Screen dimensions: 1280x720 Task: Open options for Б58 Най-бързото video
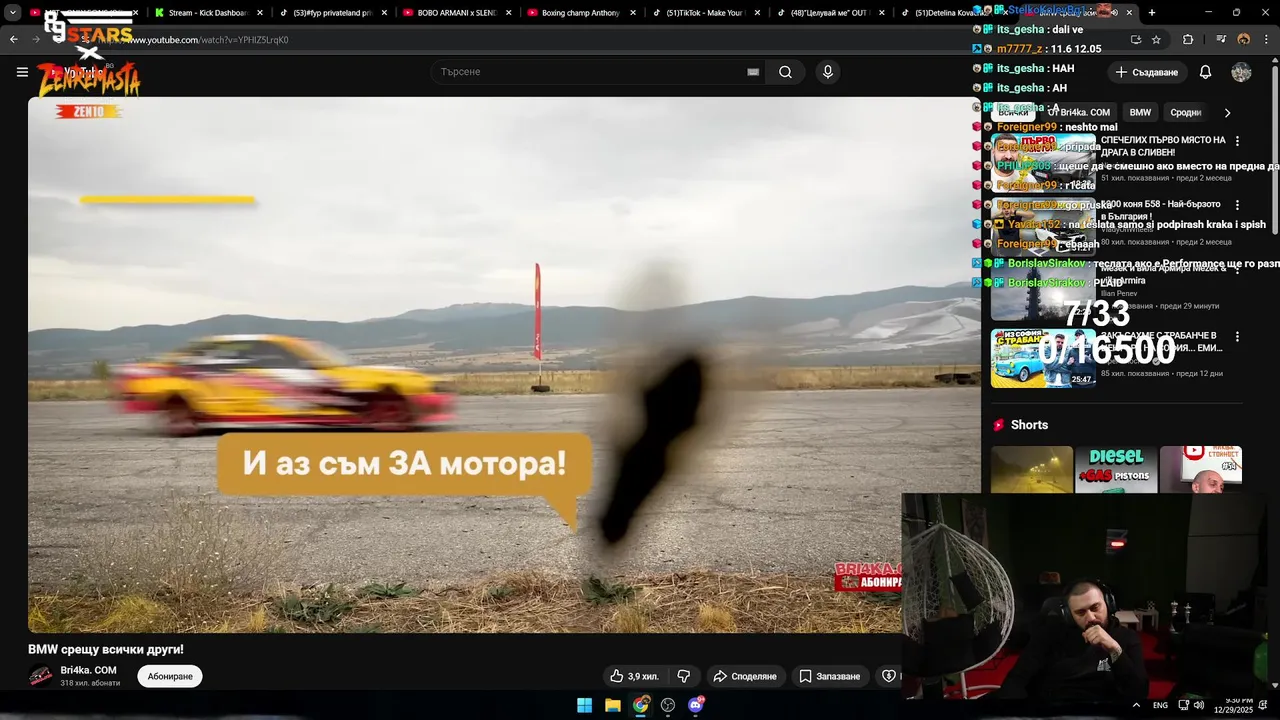pos(1237,205)
